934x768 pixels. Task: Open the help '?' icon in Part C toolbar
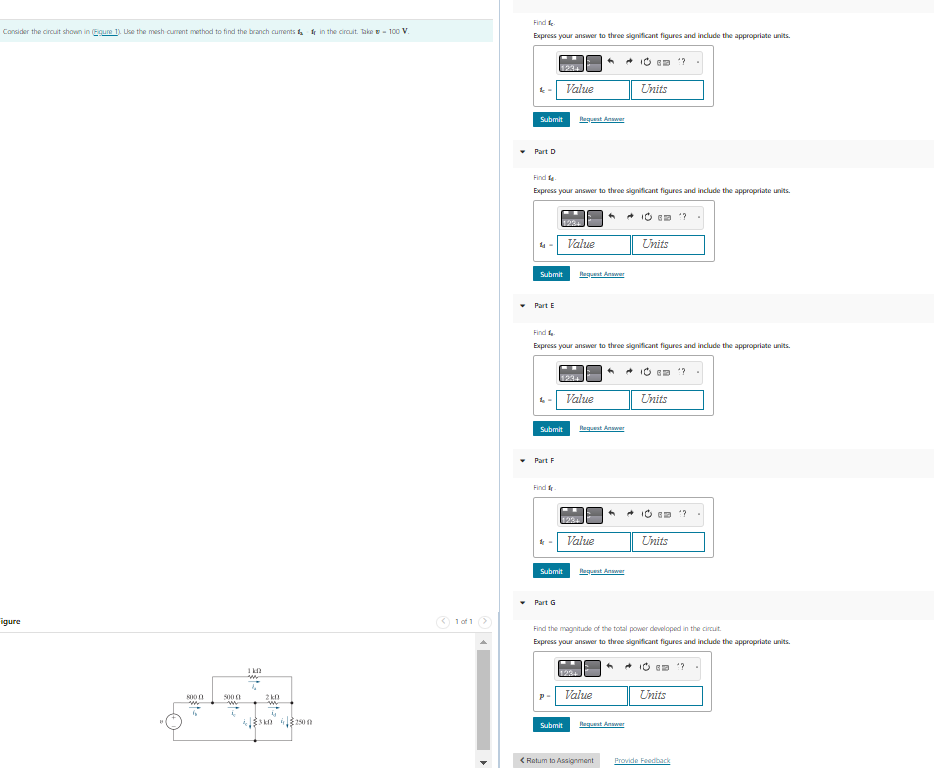coord(682,62)
